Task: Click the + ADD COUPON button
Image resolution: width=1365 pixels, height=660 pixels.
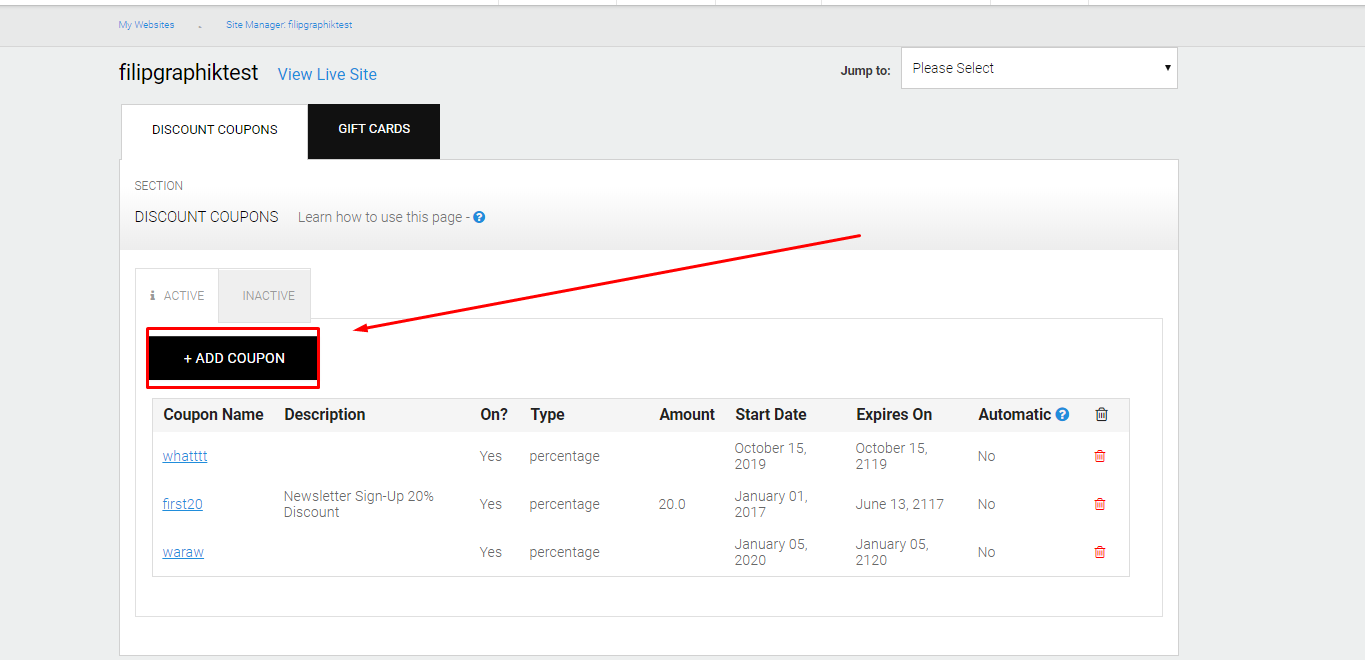Action: [x=232, y=358]
